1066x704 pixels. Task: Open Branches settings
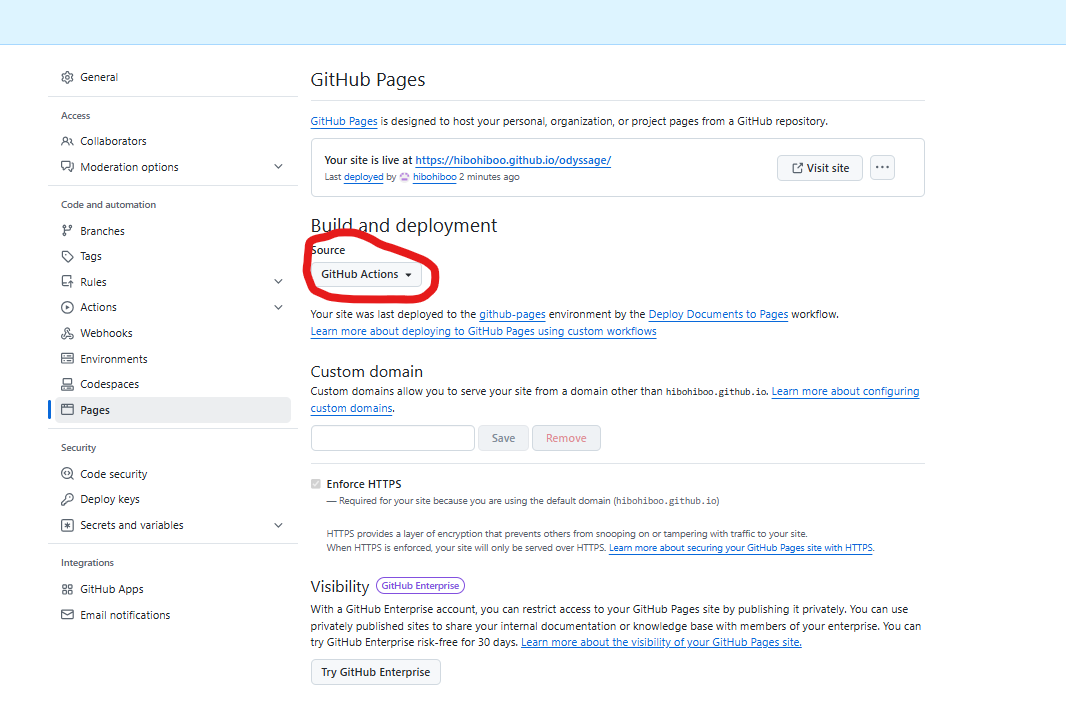point(103,231)
